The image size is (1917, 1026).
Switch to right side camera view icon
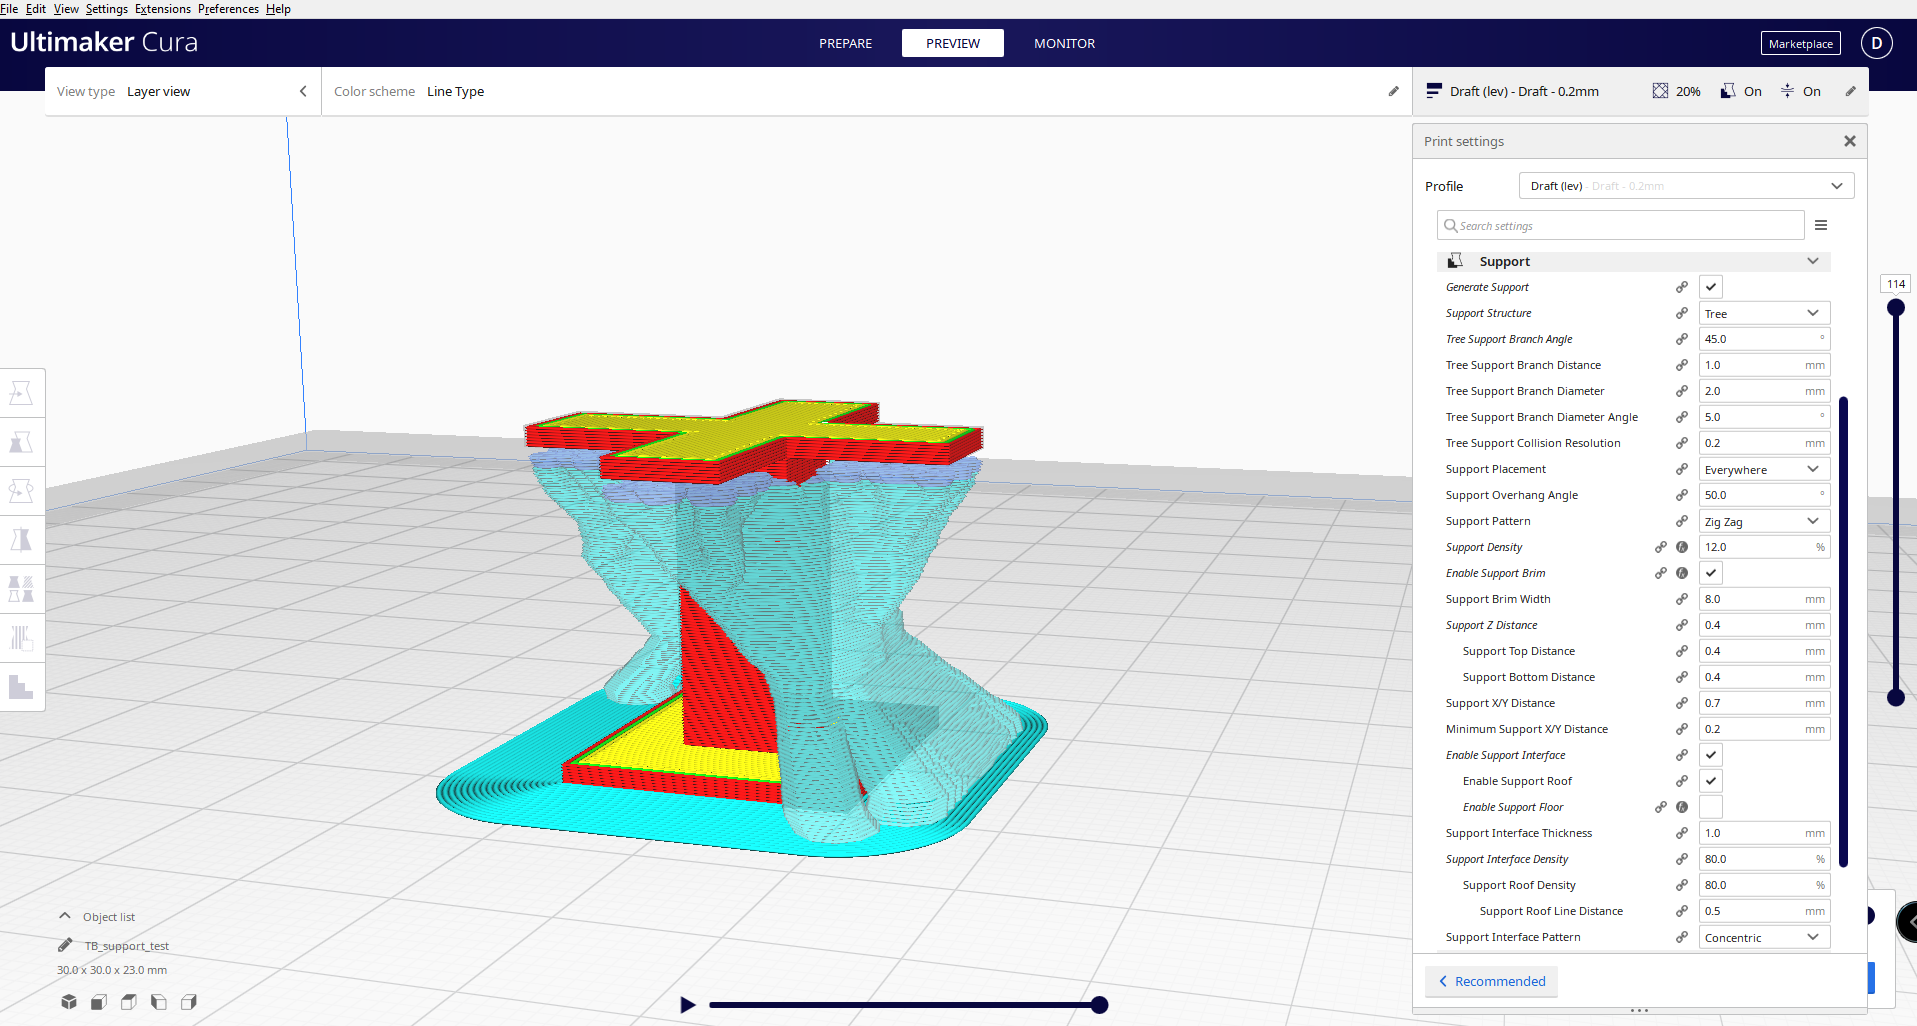(189, 1002)
